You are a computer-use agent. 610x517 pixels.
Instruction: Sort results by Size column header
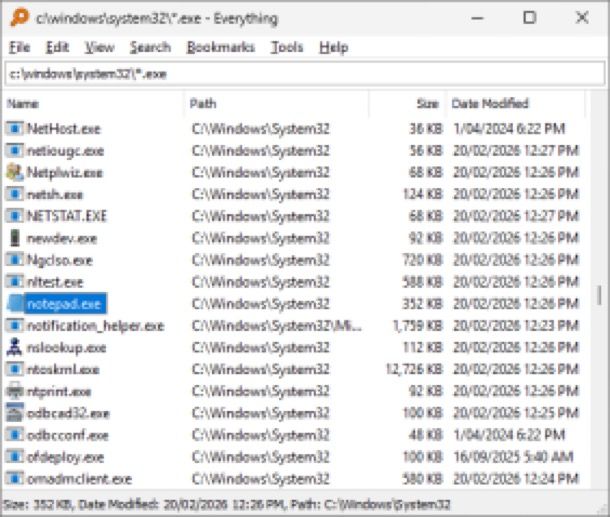click(407, 103)
